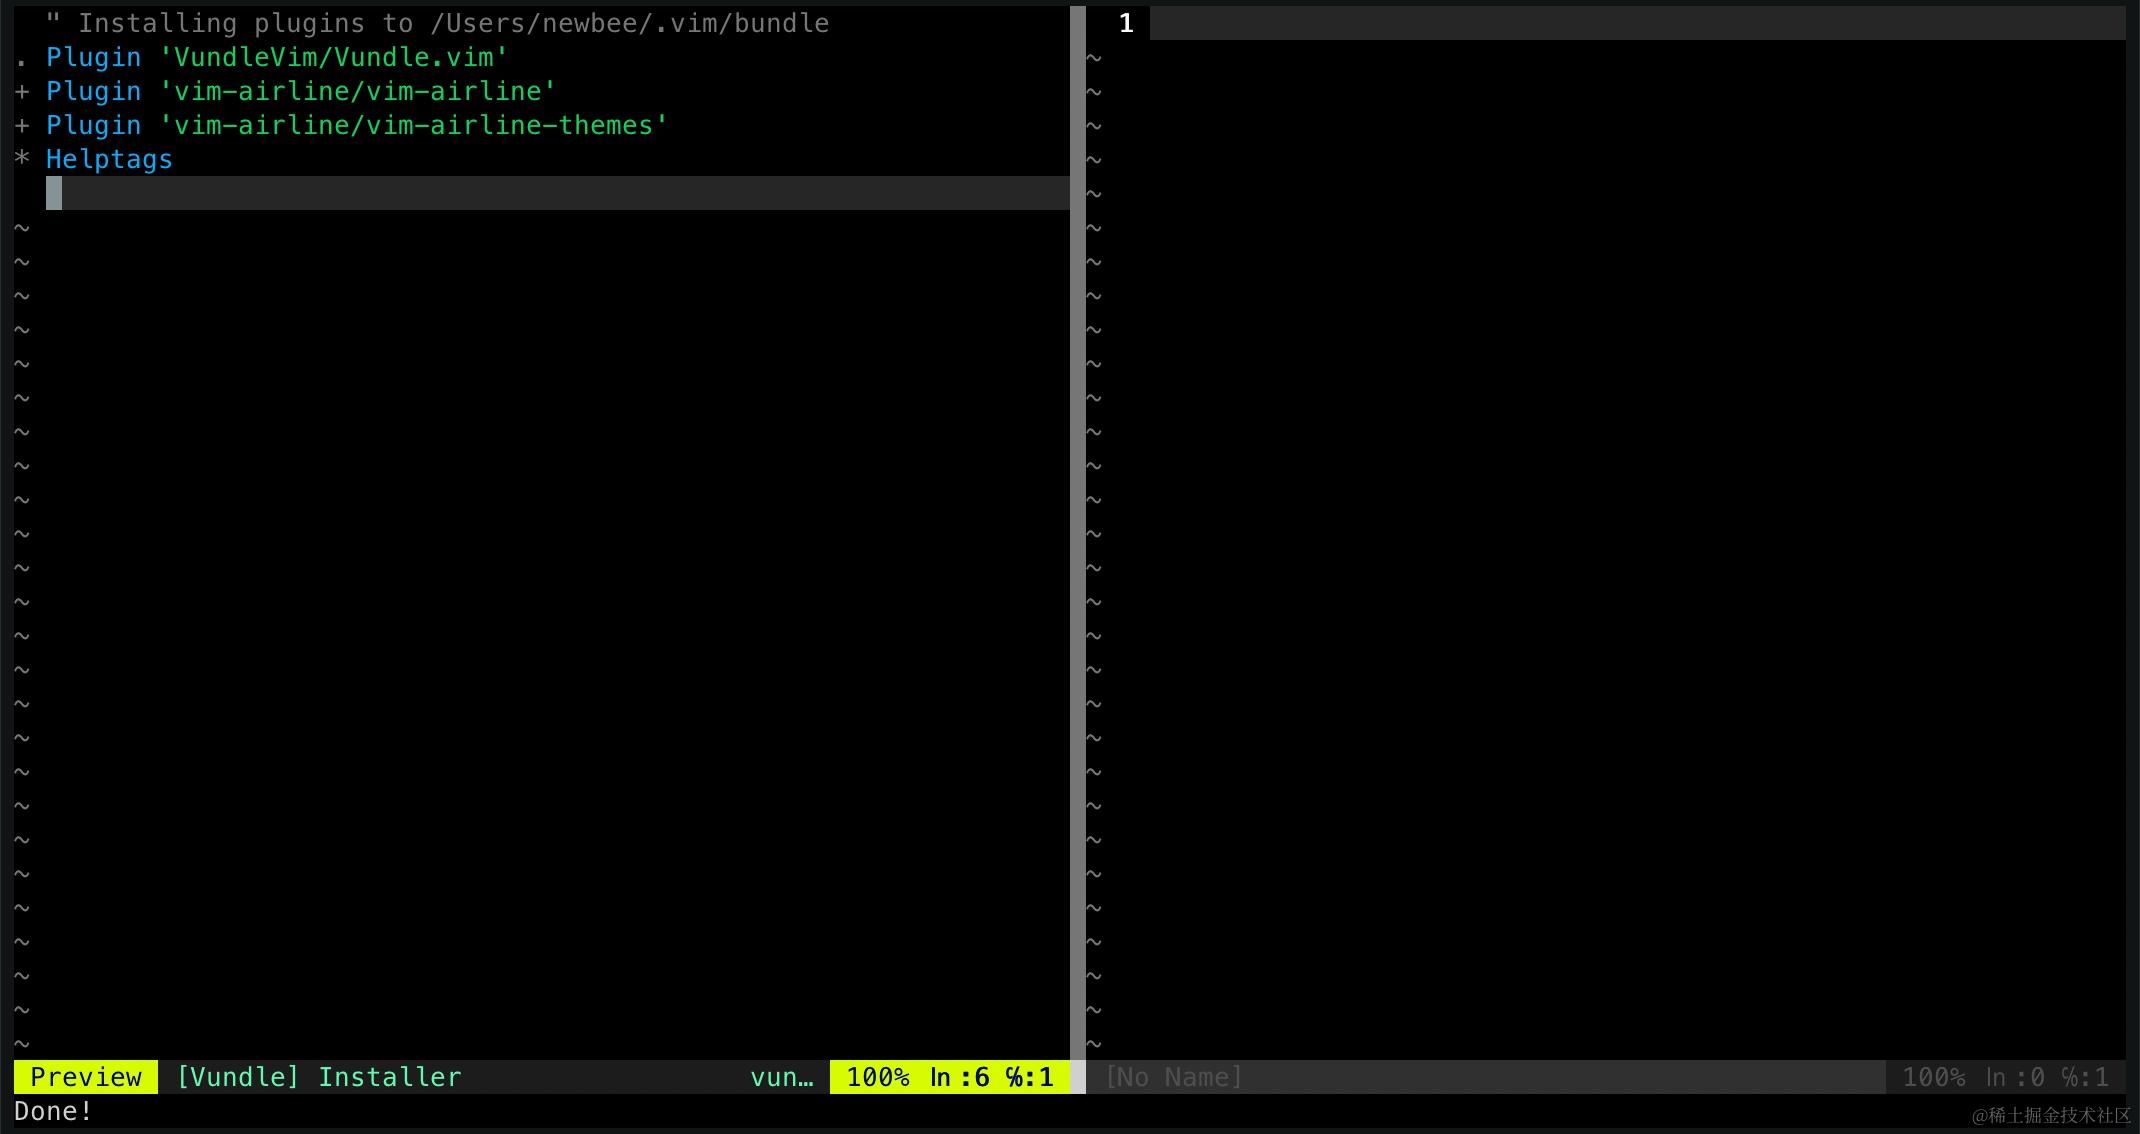This screenshot has width=2140, height=1134.
Task: Click the 100% ln:6 position segment
Action: coord(949,1077)
